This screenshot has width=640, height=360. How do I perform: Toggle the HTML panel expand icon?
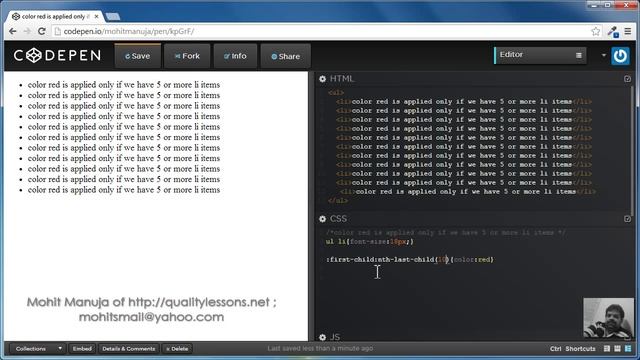(x=627, y=79)
